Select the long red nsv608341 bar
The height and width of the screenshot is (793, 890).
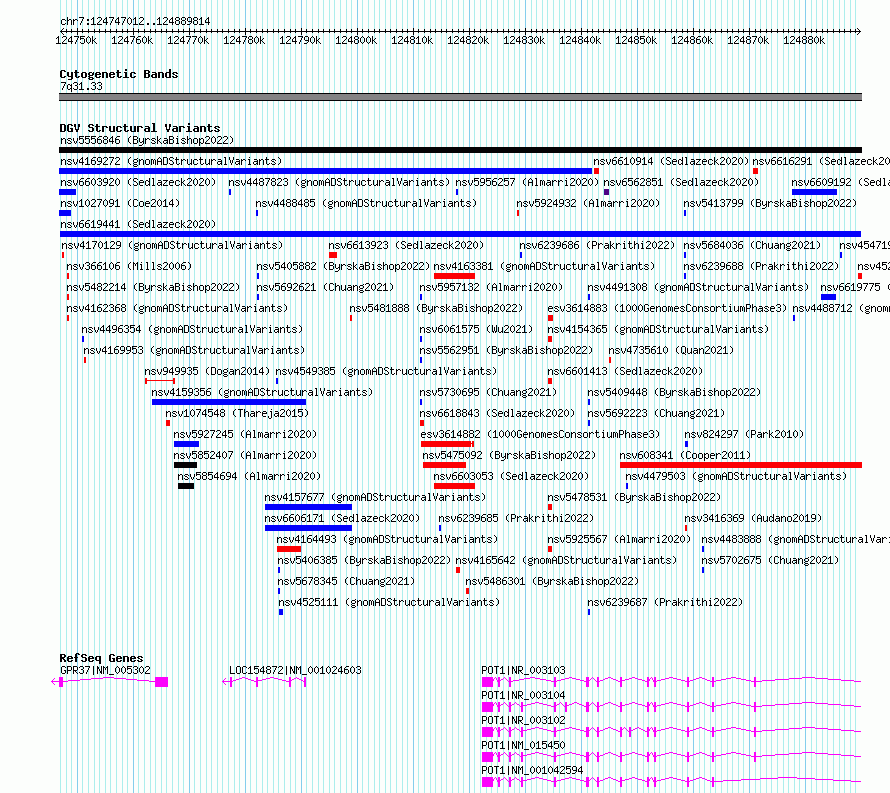741,465
